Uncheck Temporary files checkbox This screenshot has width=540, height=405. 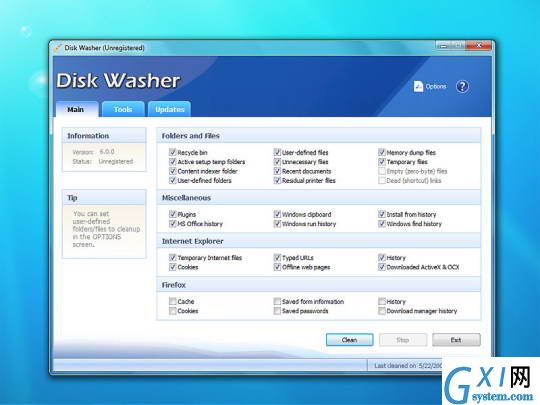point(382,162)
